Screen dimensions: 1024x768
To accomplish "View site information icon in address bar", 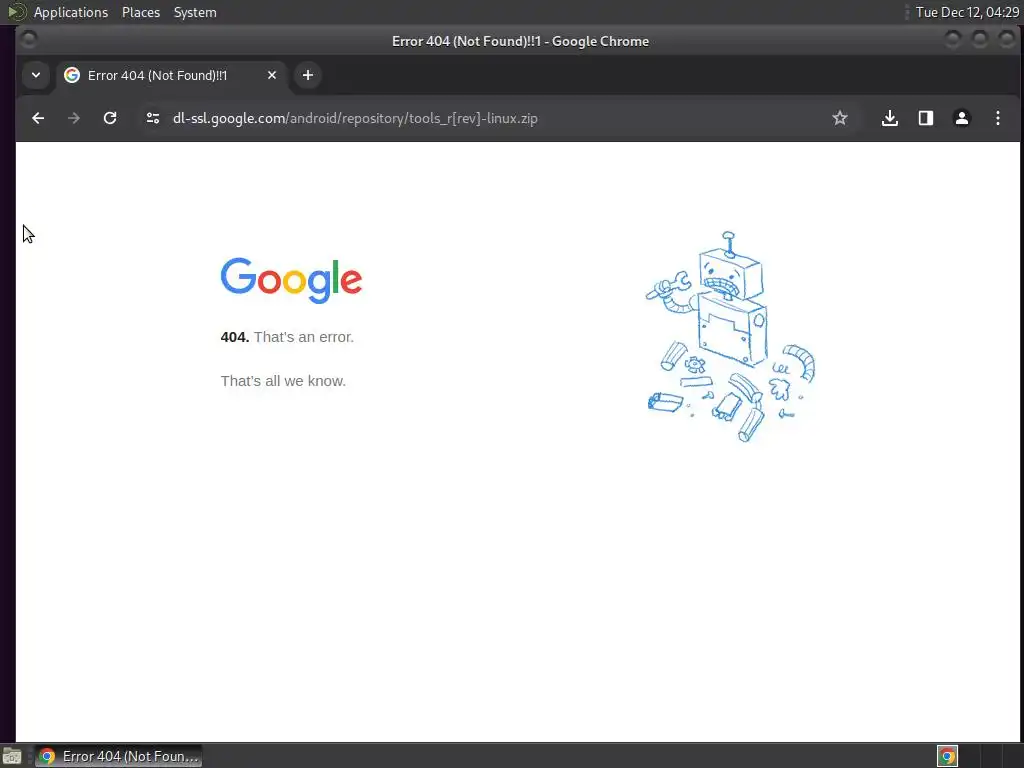I will click(x=153, y=118).
